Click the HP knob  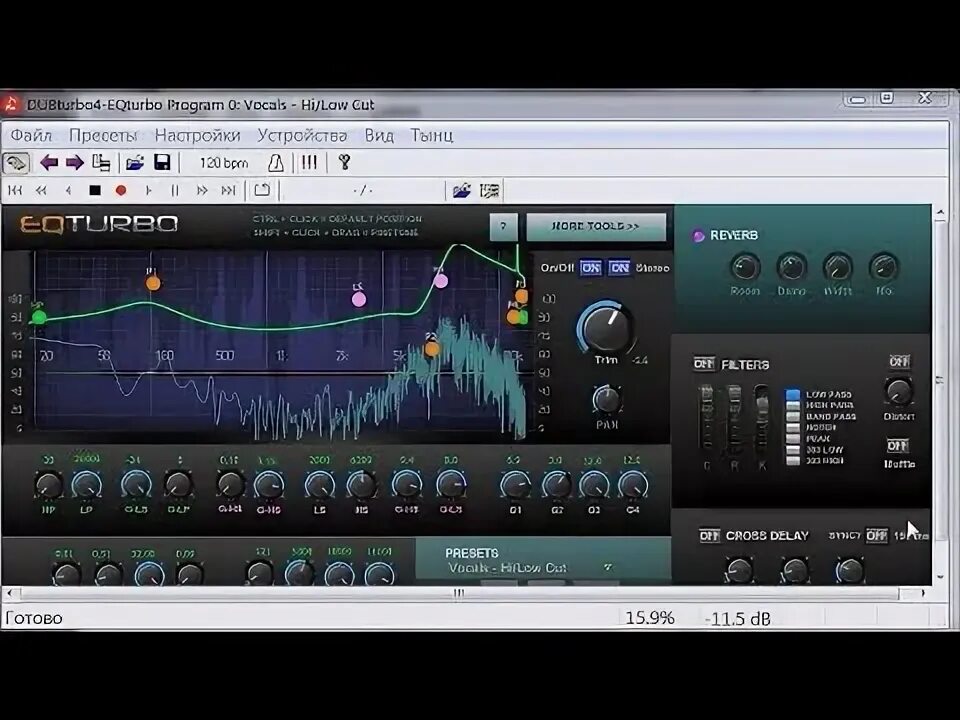(48, 485)
